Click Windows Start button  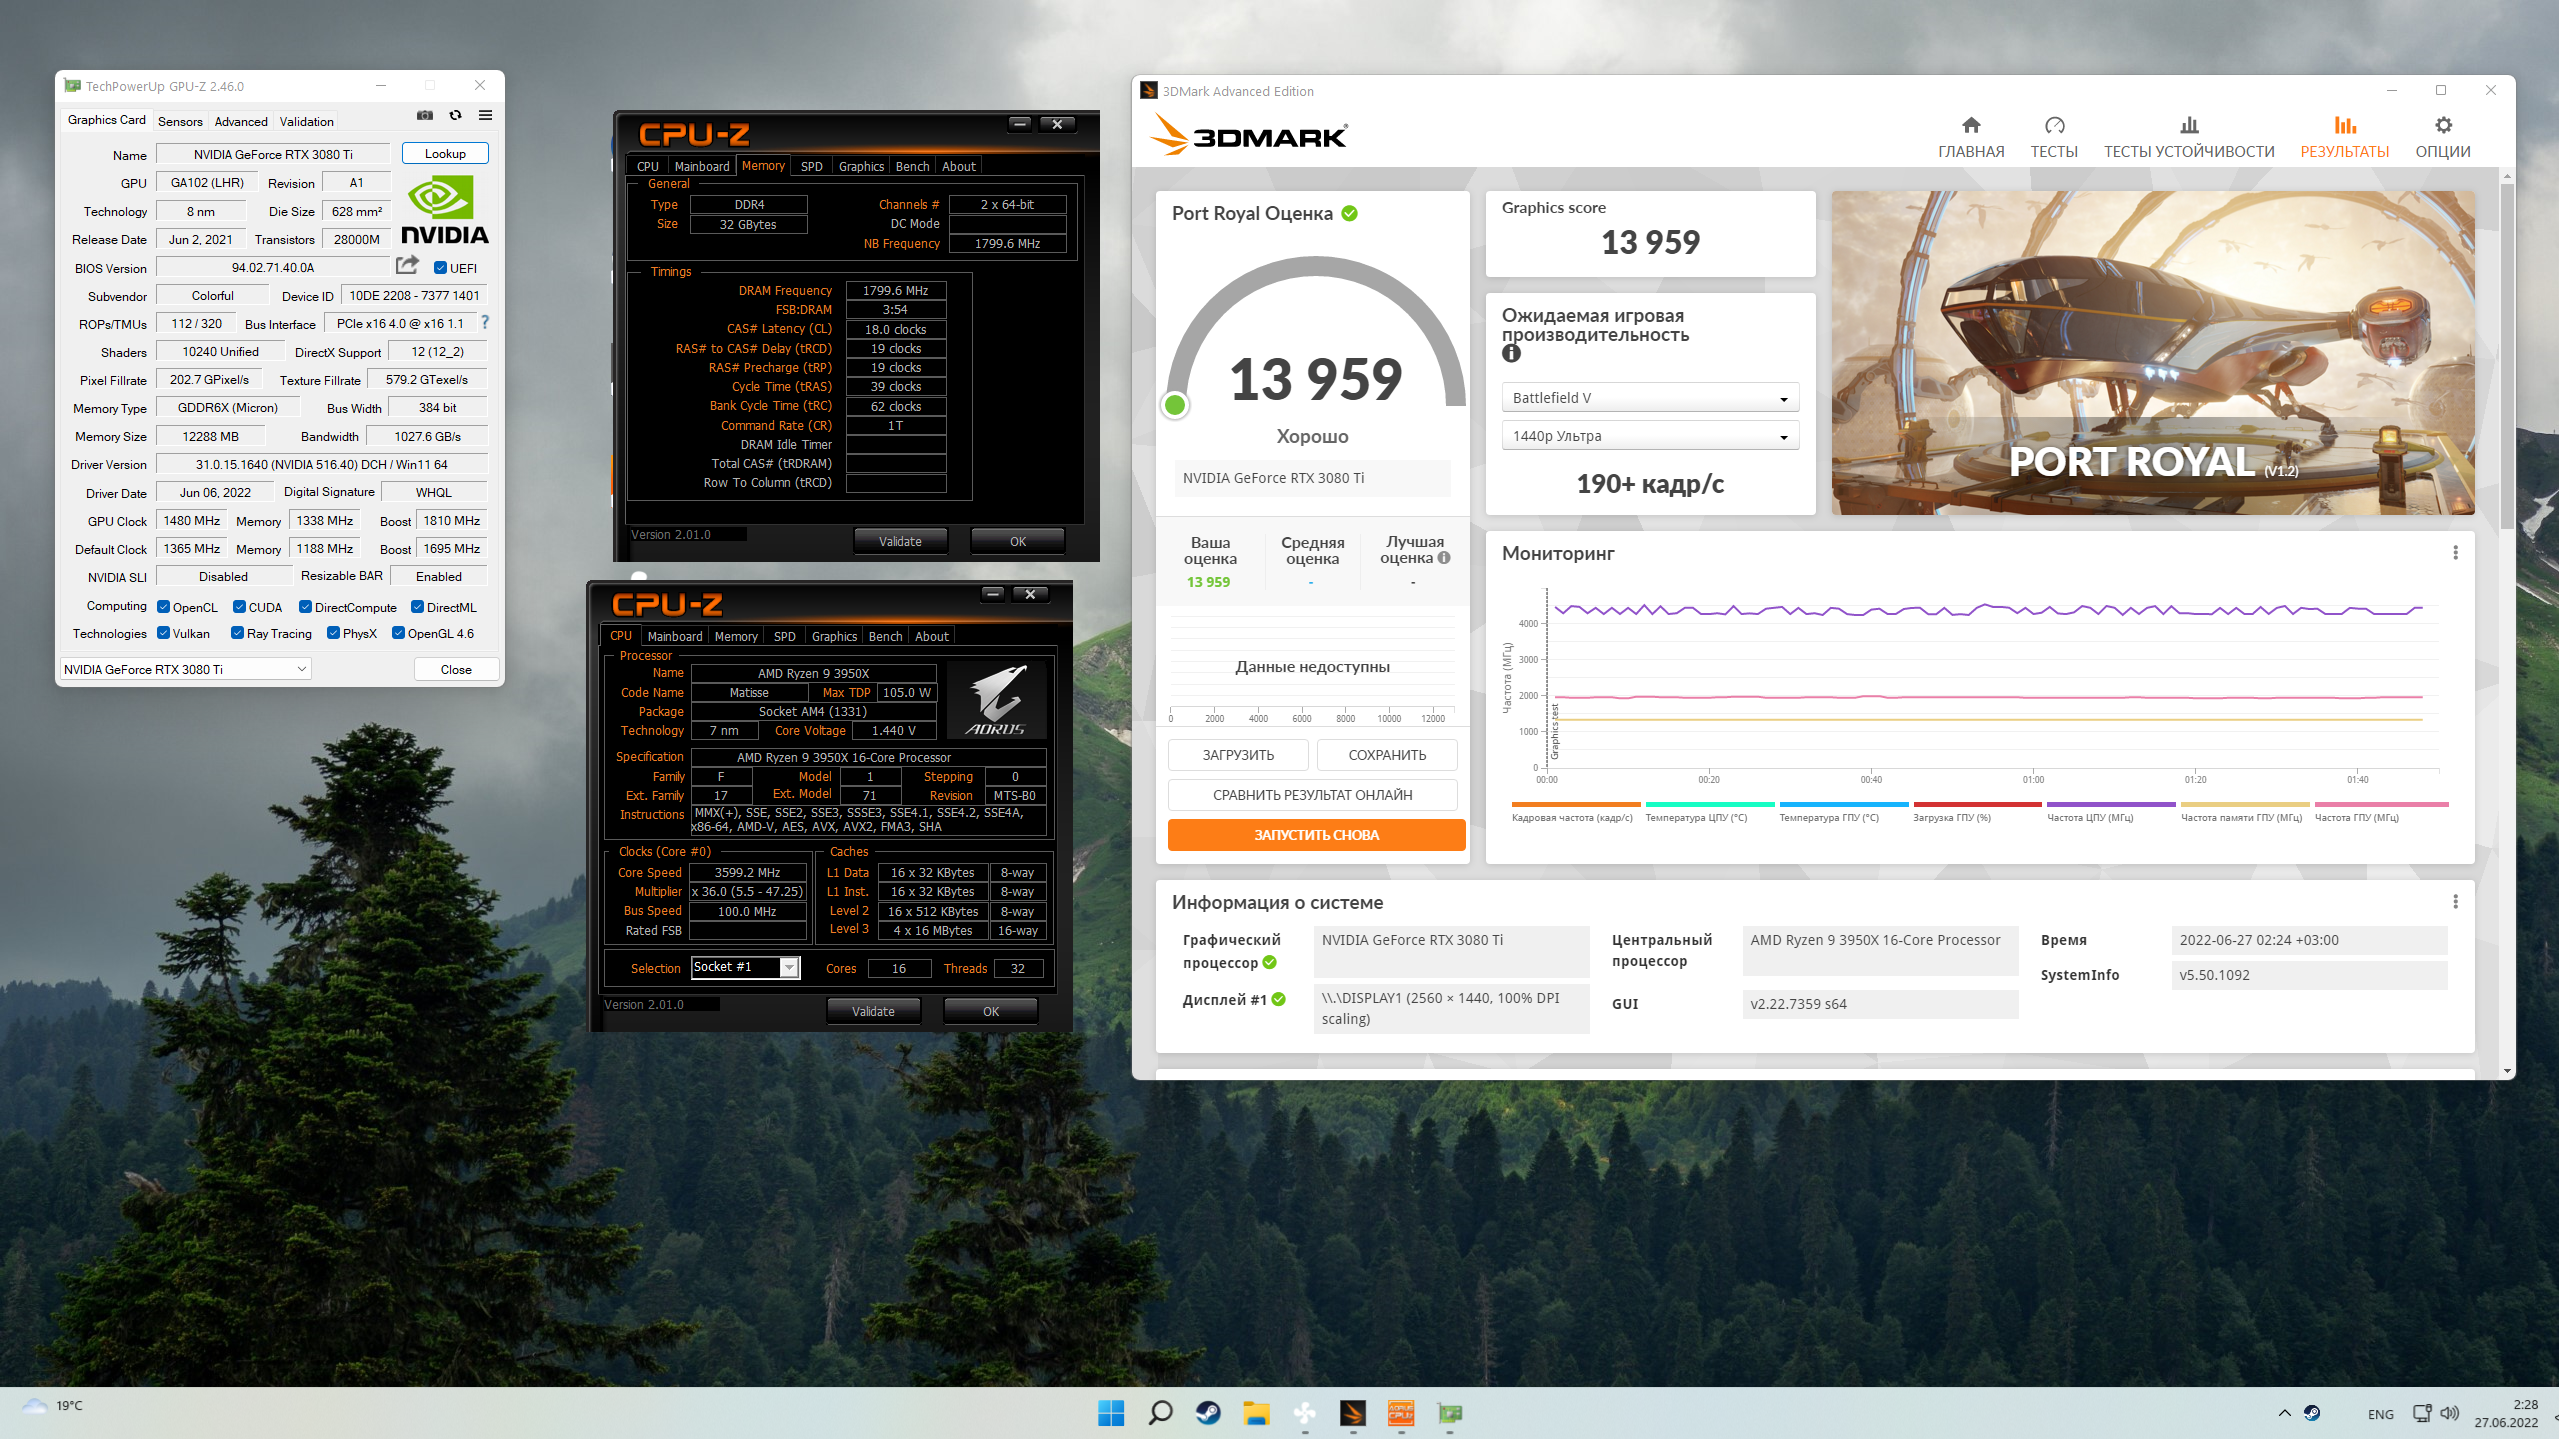coord(1110,1413)
